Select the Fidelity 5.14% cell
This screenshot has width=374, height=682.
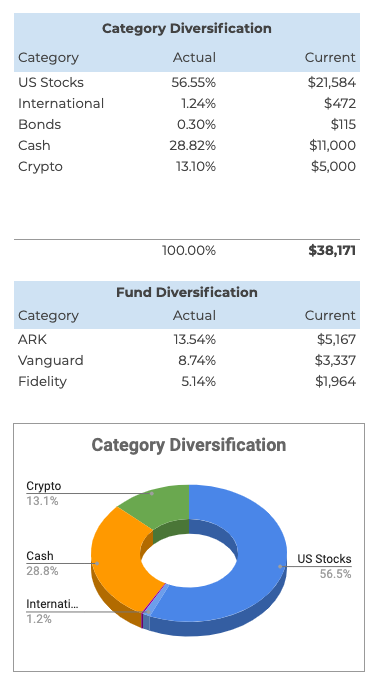click(198, 381)
